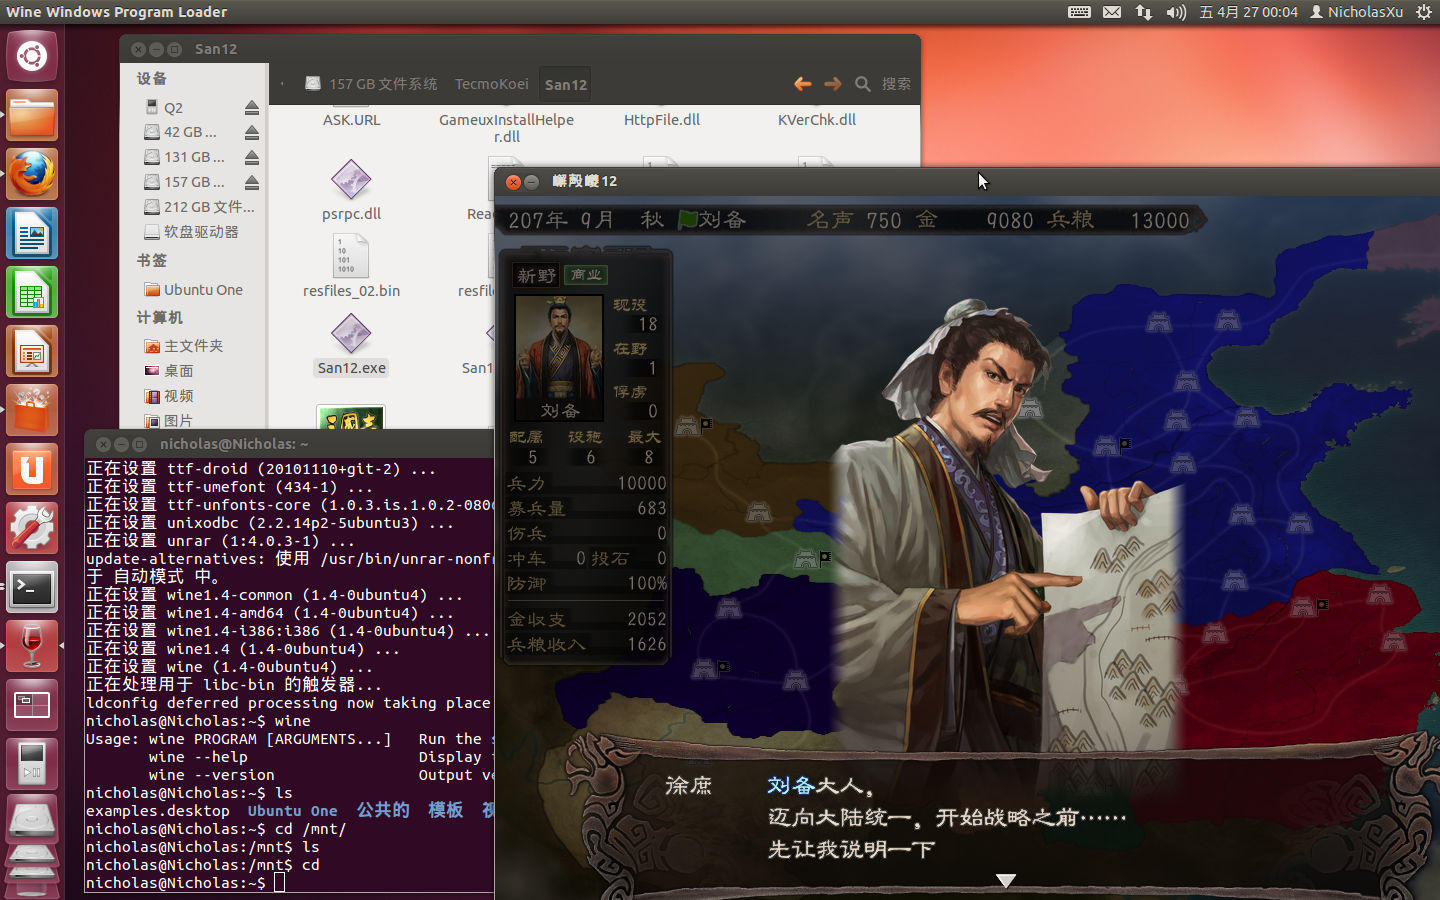Open the system gear session menu
The height and width of the screenshot is (900, 1440).
pos(1424,12)
